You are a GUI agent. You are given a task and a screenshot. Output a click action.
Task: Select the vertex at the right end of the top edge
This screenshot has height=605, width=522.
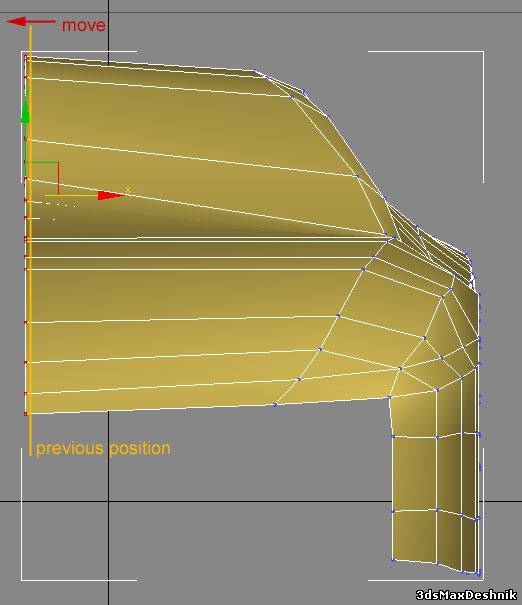[254, 71]
